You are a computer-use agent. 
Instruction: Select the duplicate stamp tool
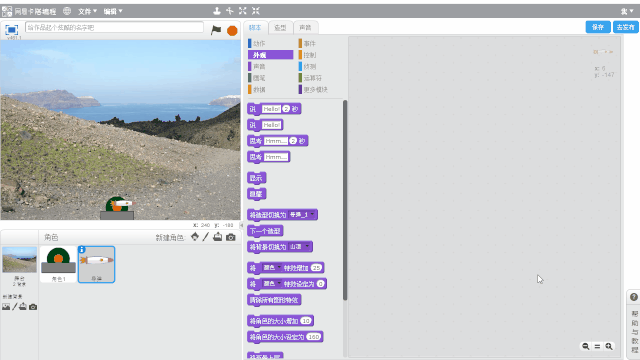217,11
